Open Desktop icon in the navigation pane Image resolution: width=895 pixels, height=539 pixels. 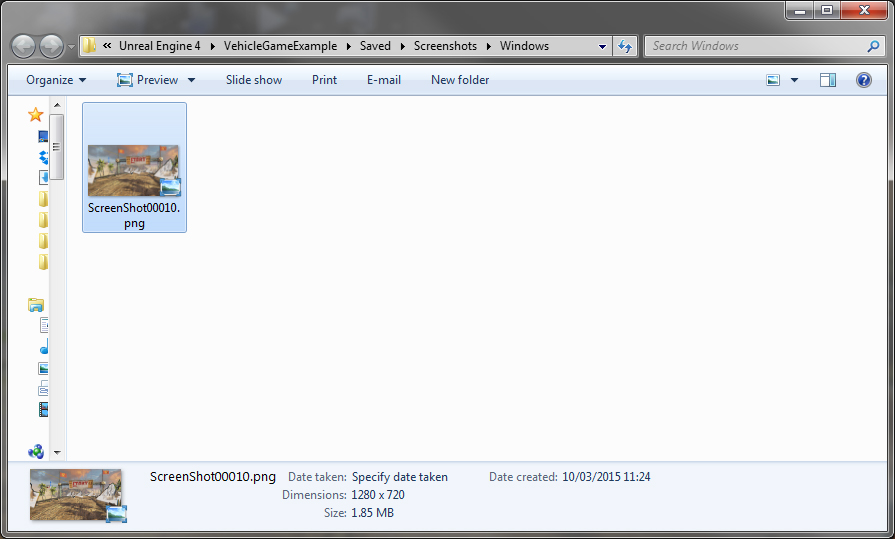(x=43, y=136)
